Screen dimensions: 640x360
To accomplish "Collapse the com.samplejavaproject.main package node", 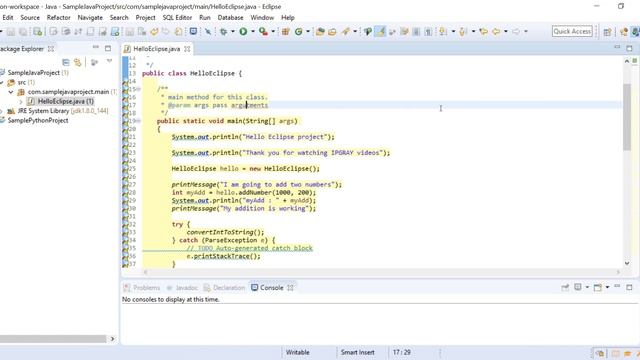I will tap(11, 92).
